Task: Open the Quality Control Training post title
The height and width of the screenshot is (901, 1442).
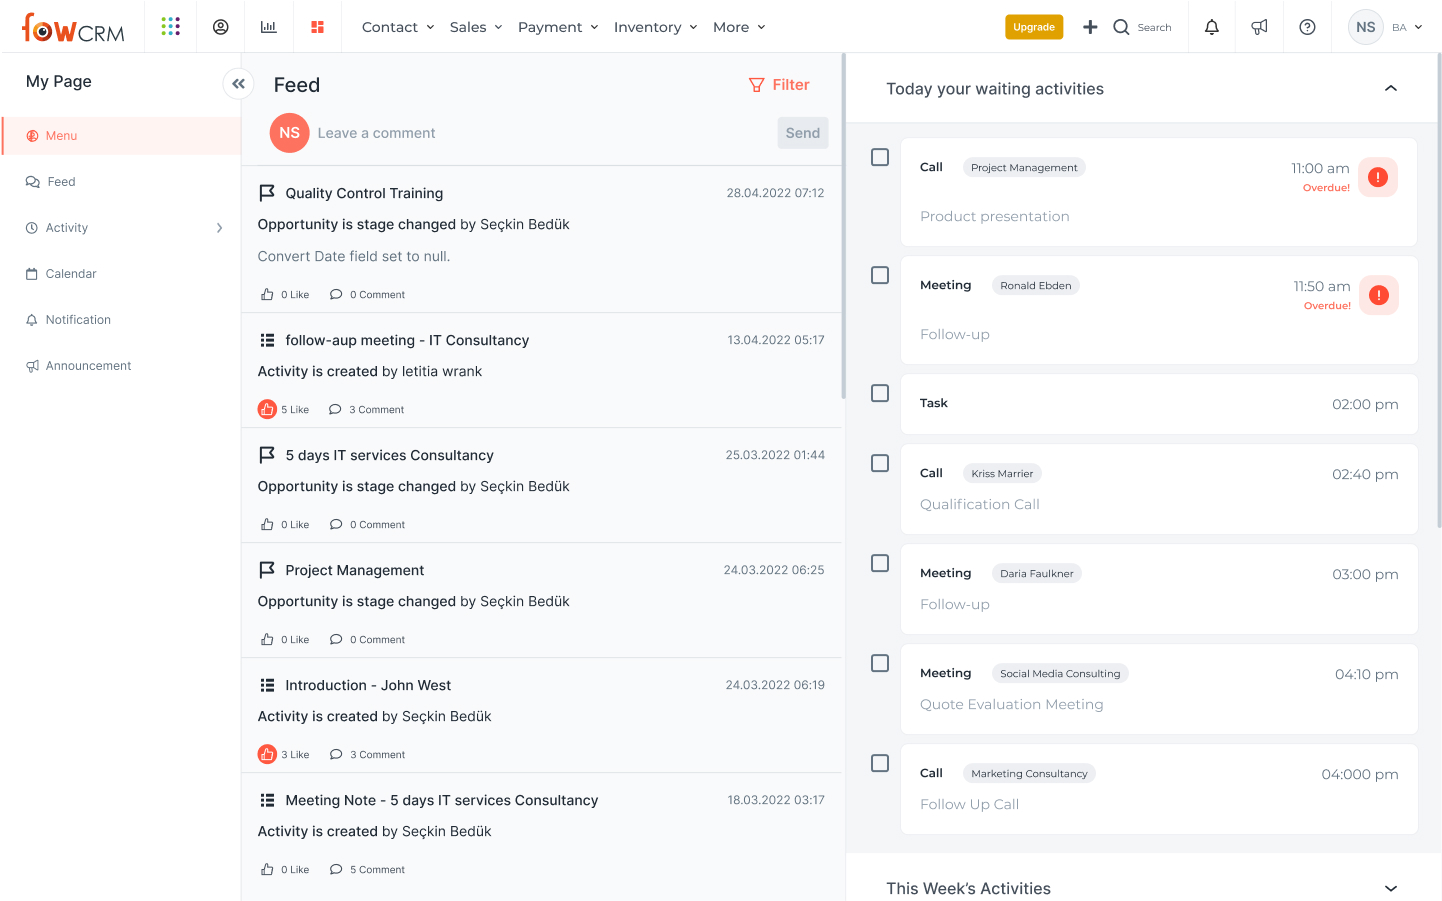Action: (364, 193)
